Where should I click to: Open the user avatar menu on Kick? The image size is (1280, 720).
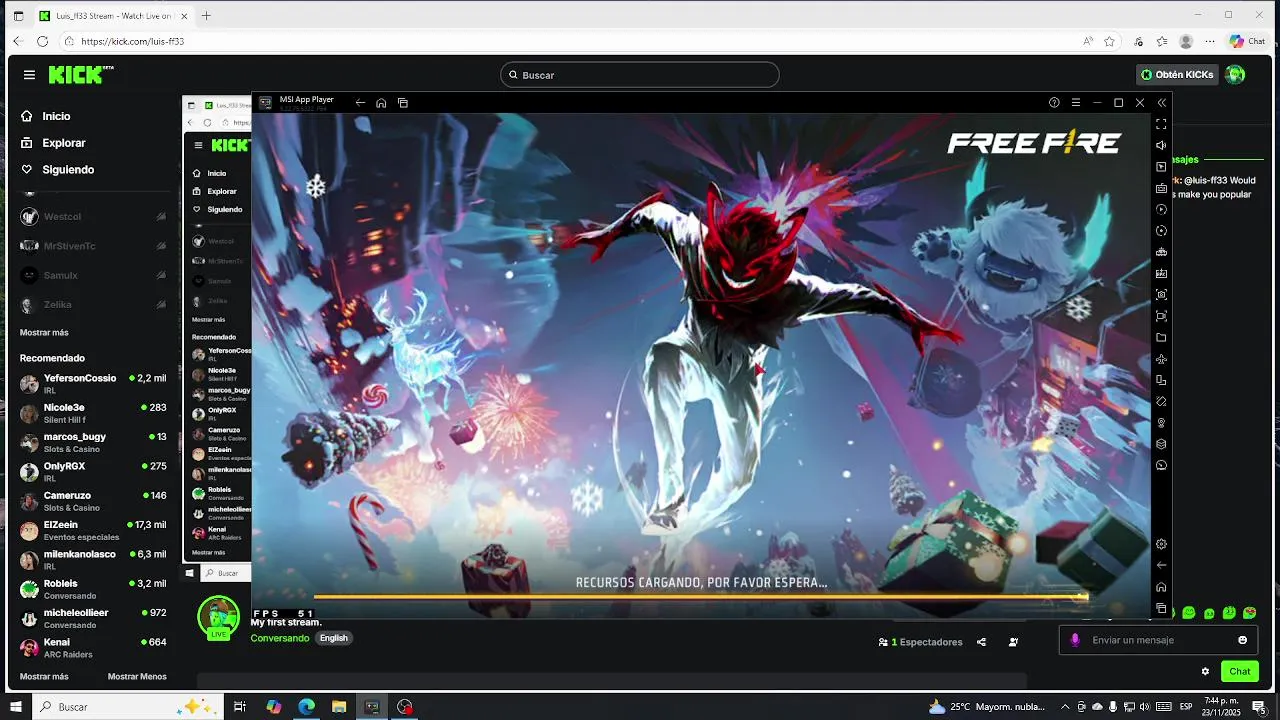(x=1235, y=75)
